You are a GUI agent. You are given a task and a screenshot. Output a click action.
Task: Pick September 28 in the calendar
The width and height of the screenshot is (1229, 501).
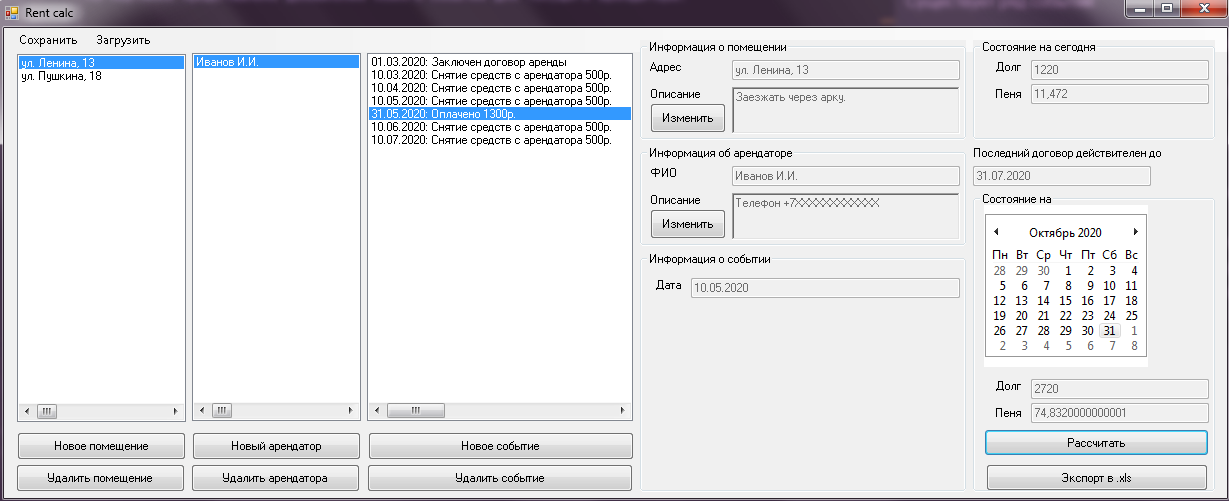1000,270
